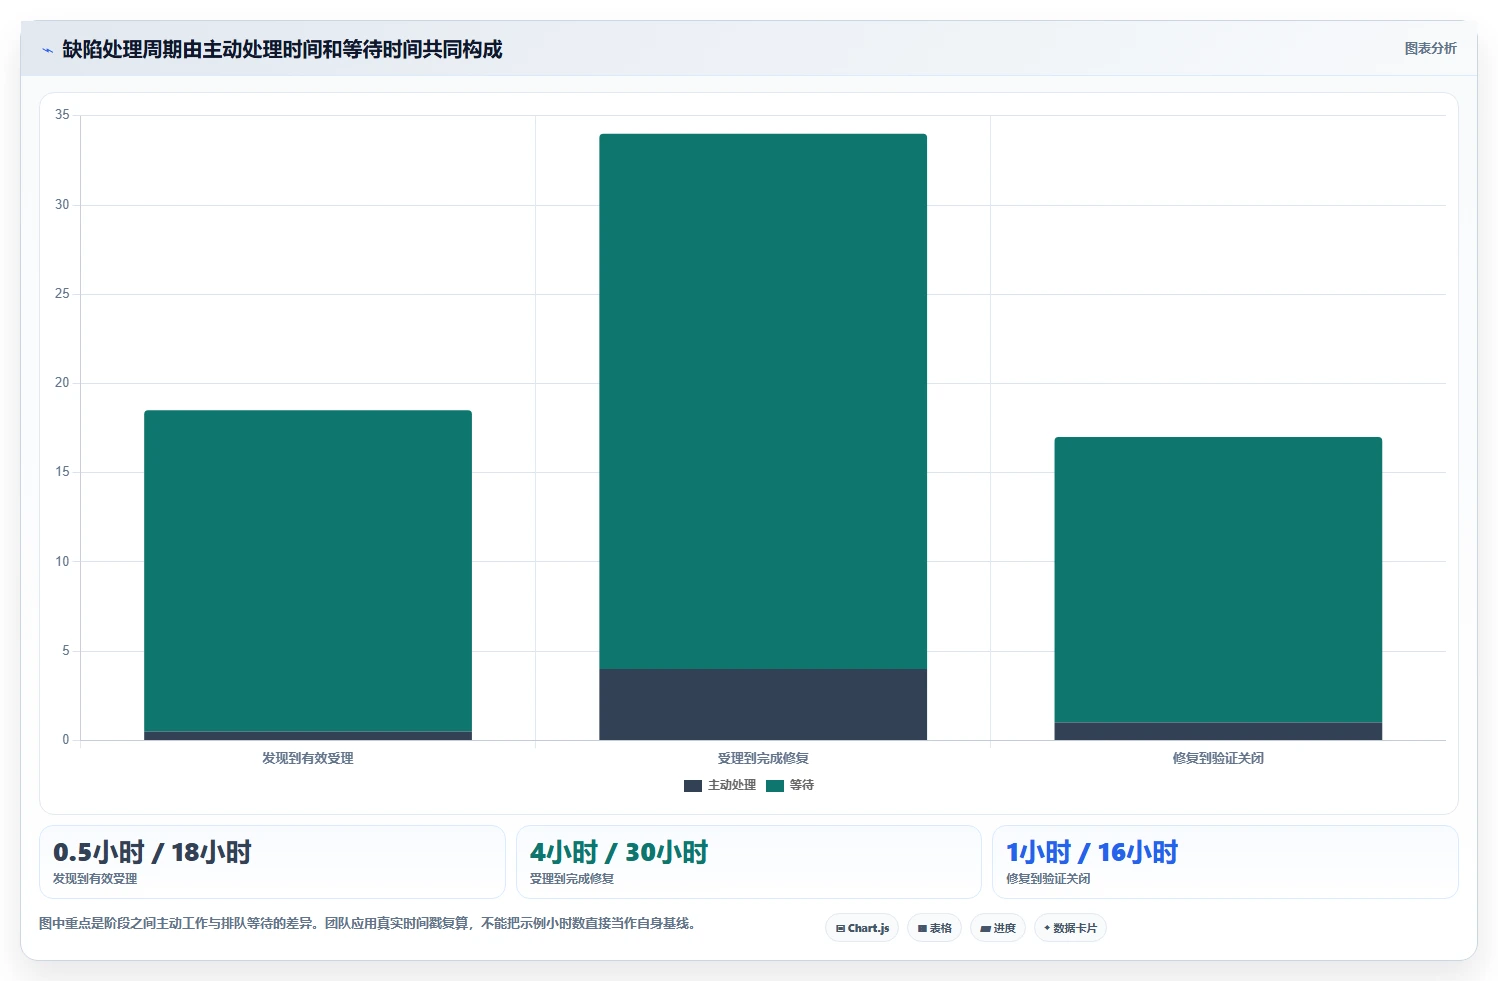Toggle the 主动处理 legend color box
Screen dimensions: 1498x981
click(x=693, y=786)
